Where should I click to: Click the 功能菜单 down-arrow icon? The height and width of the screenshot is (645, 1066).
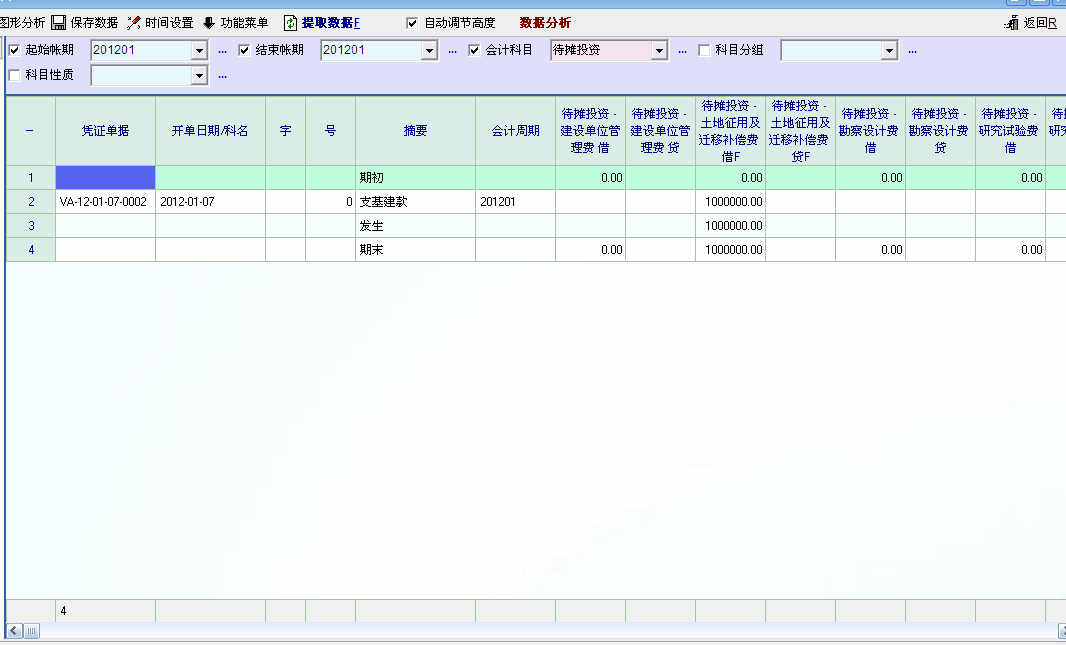tap(209, 23)
